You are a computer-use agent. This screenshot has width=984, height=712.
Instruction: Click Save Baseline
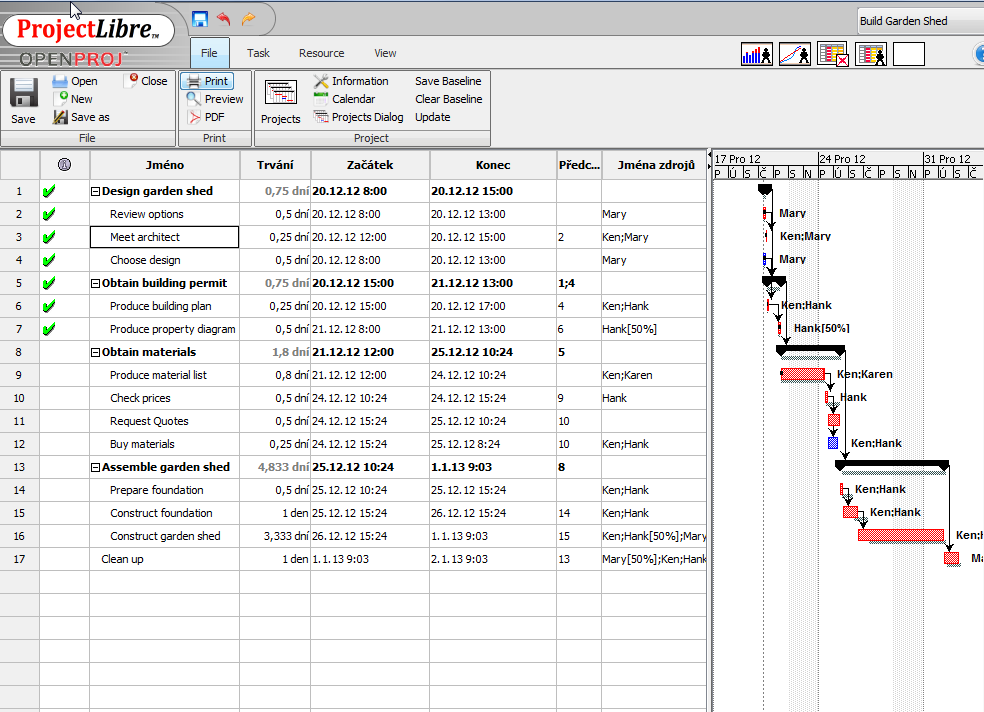(448, 81)
